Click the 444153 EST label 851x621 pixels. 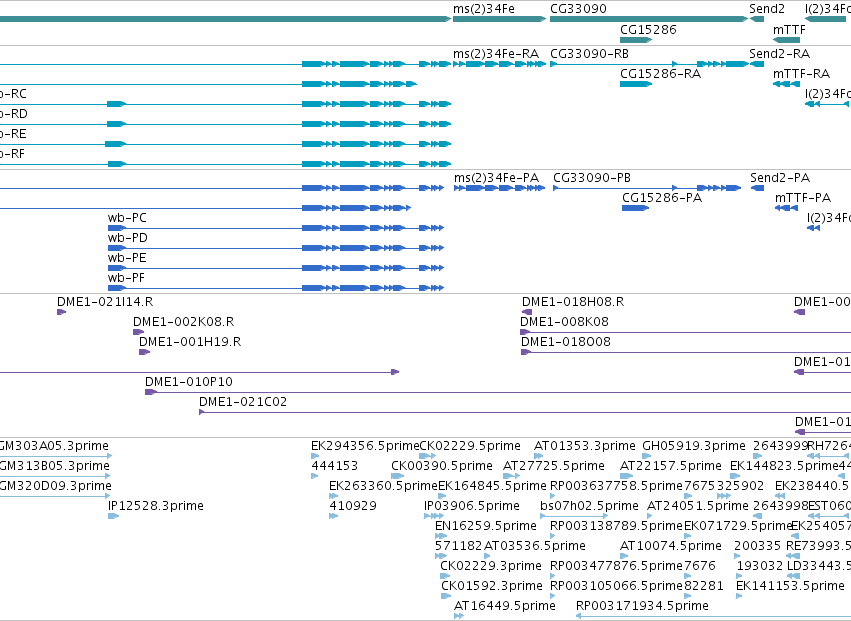pyautogui.click(x=334, y=466)
